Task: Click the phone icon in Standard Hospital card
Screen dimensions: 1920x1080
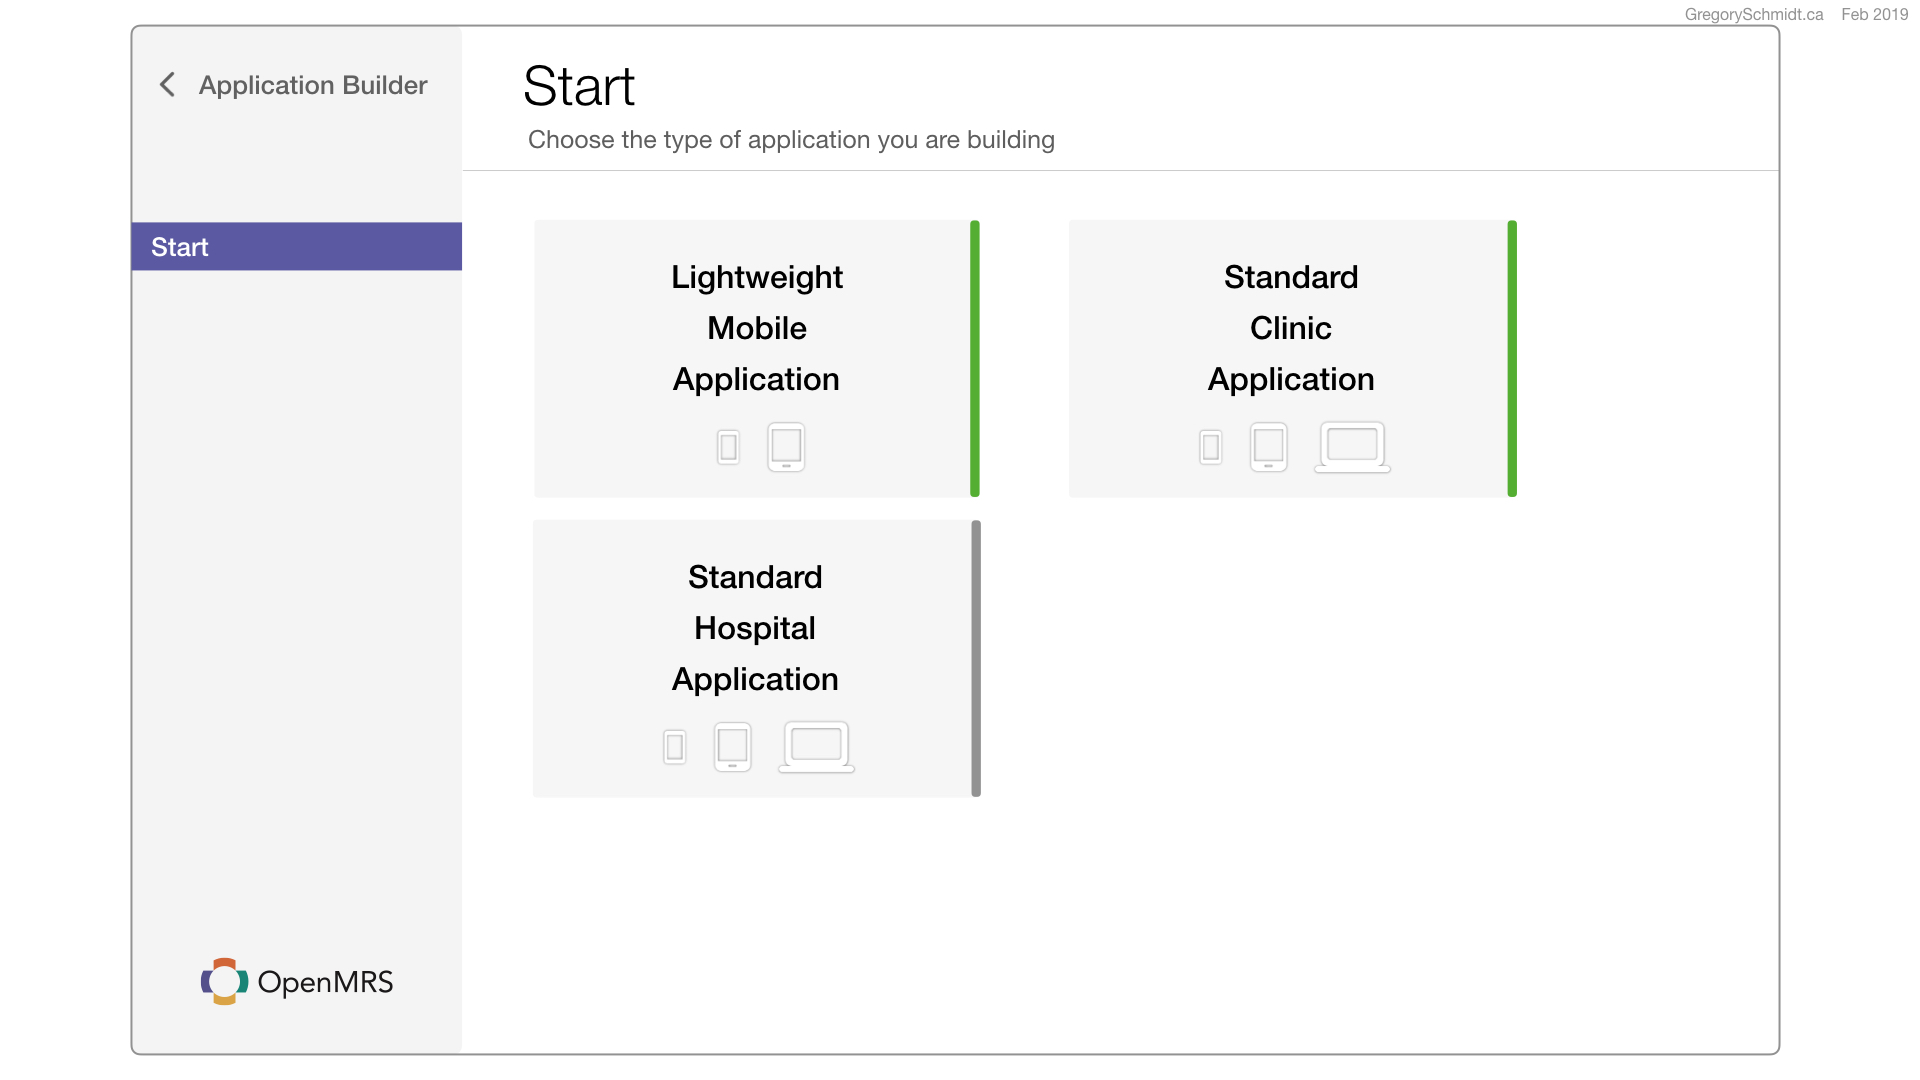Action: coord(675,747)
